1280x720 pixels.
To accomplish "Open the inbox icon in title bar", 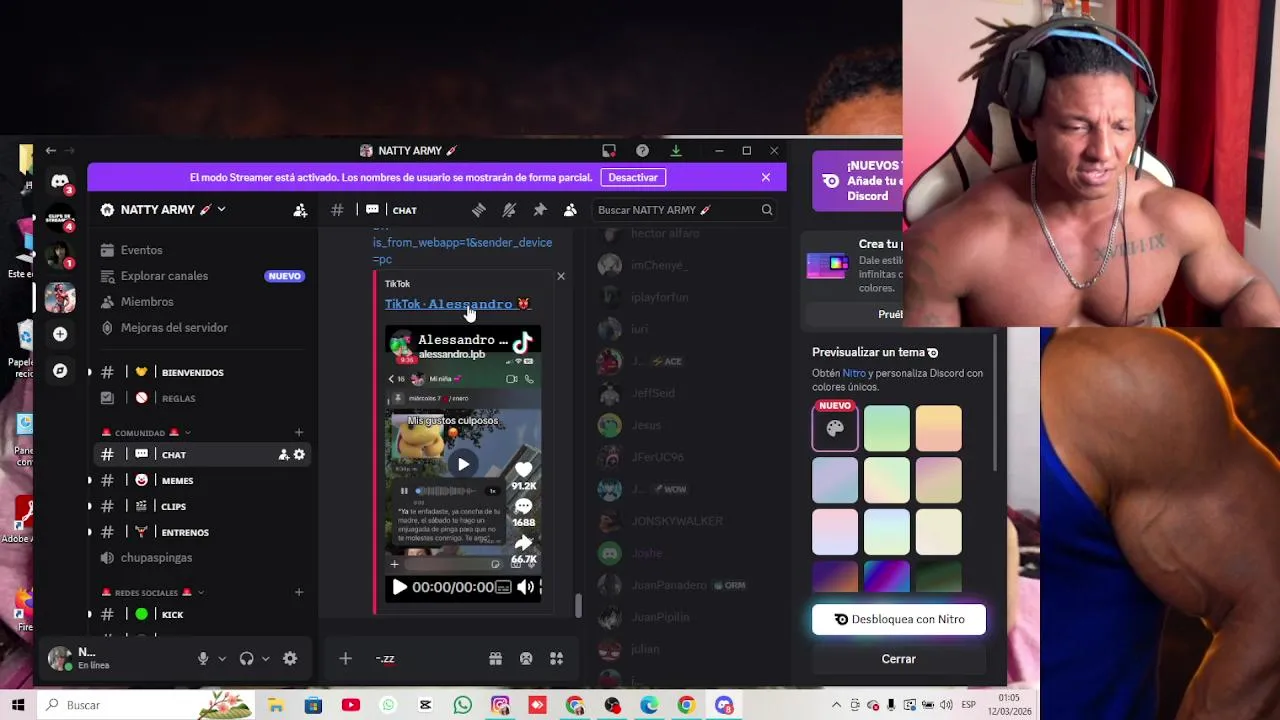I will click(x=609, y=151).
